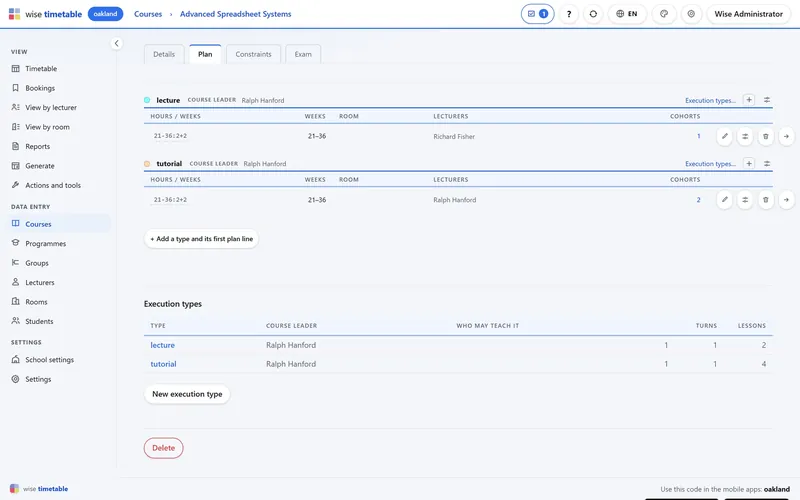Open the Wise Administrator user menu
Viewport: 800px width, 500px height.
pos(748,14)
